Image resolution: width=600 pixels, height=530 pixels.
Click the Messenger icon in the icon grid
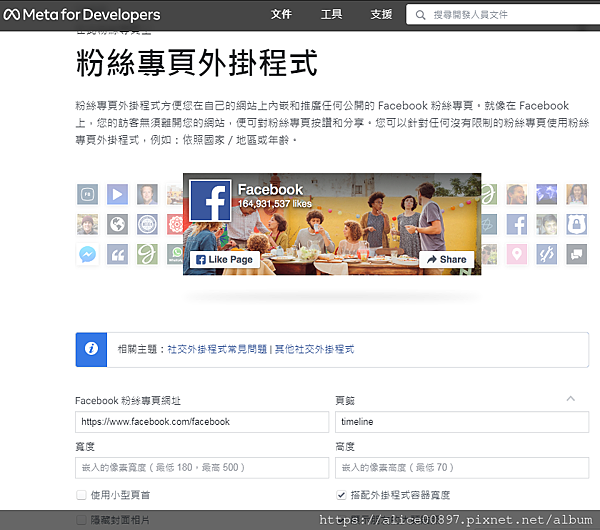tap(87, 254)
